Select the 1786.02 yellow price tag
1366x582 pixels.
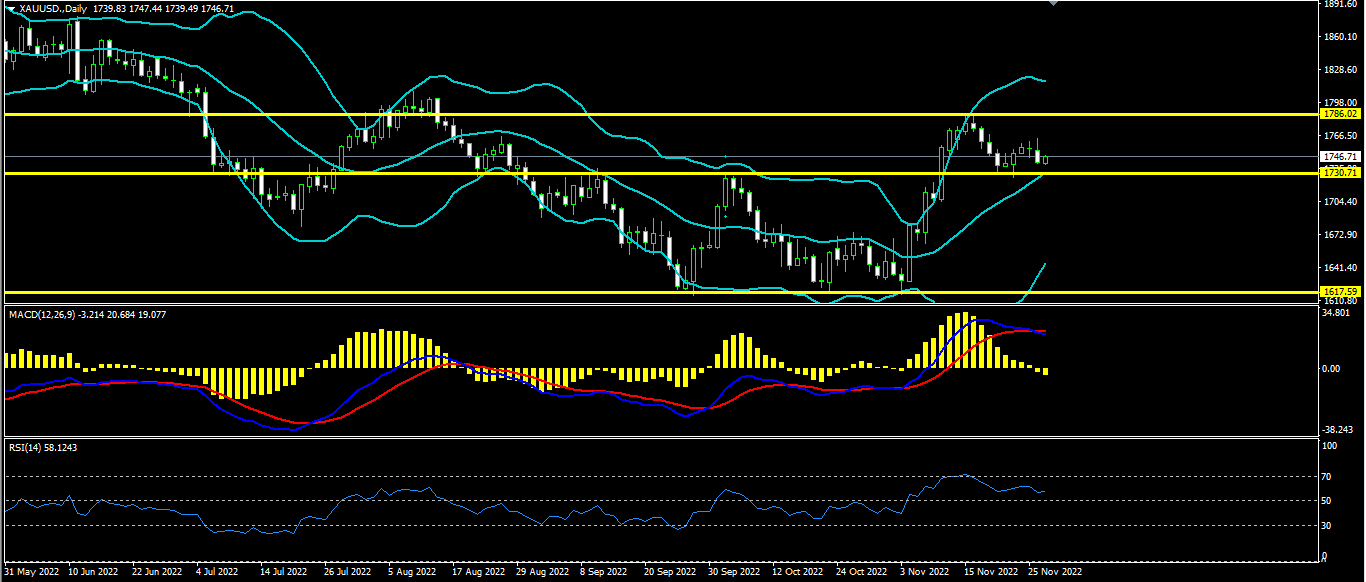click(1339, 115)
